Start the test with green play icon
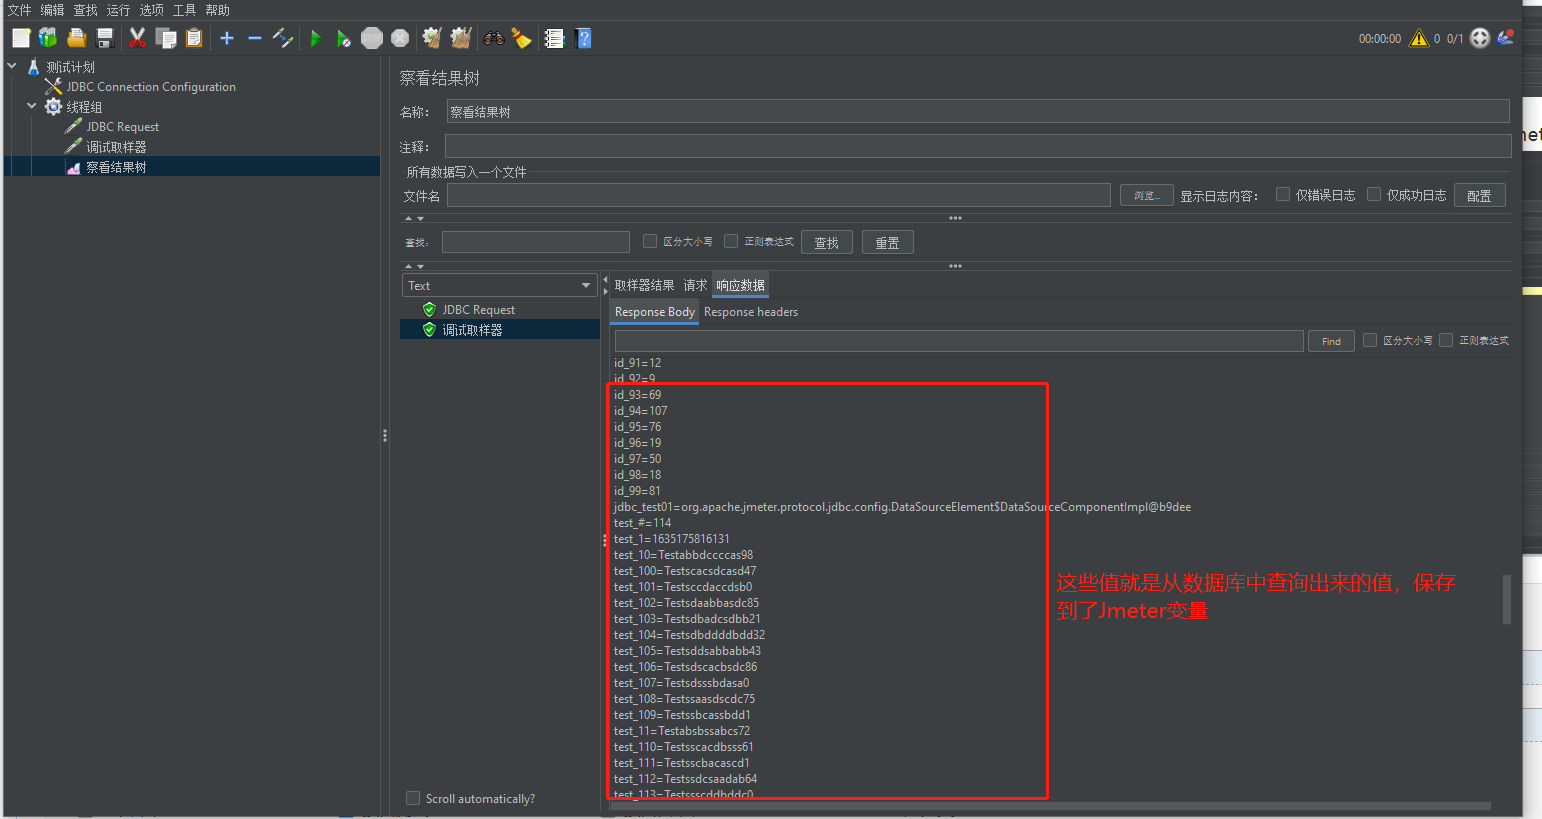The height and width of the screenshot is (819, 1542). click(316, 38)
